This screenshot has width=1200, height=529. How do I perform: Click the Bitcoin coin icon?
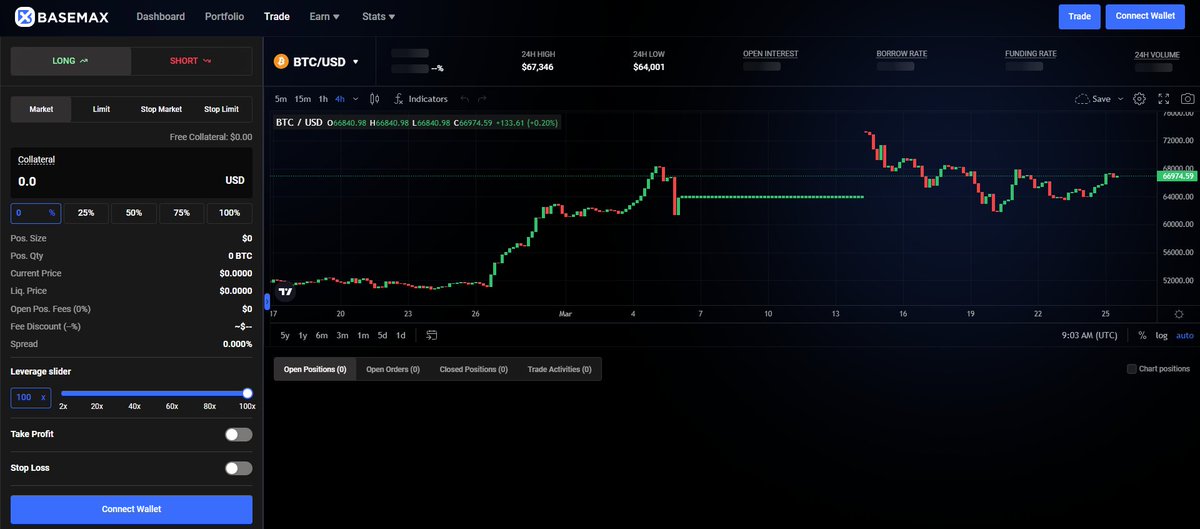click(x=281, y=61)
